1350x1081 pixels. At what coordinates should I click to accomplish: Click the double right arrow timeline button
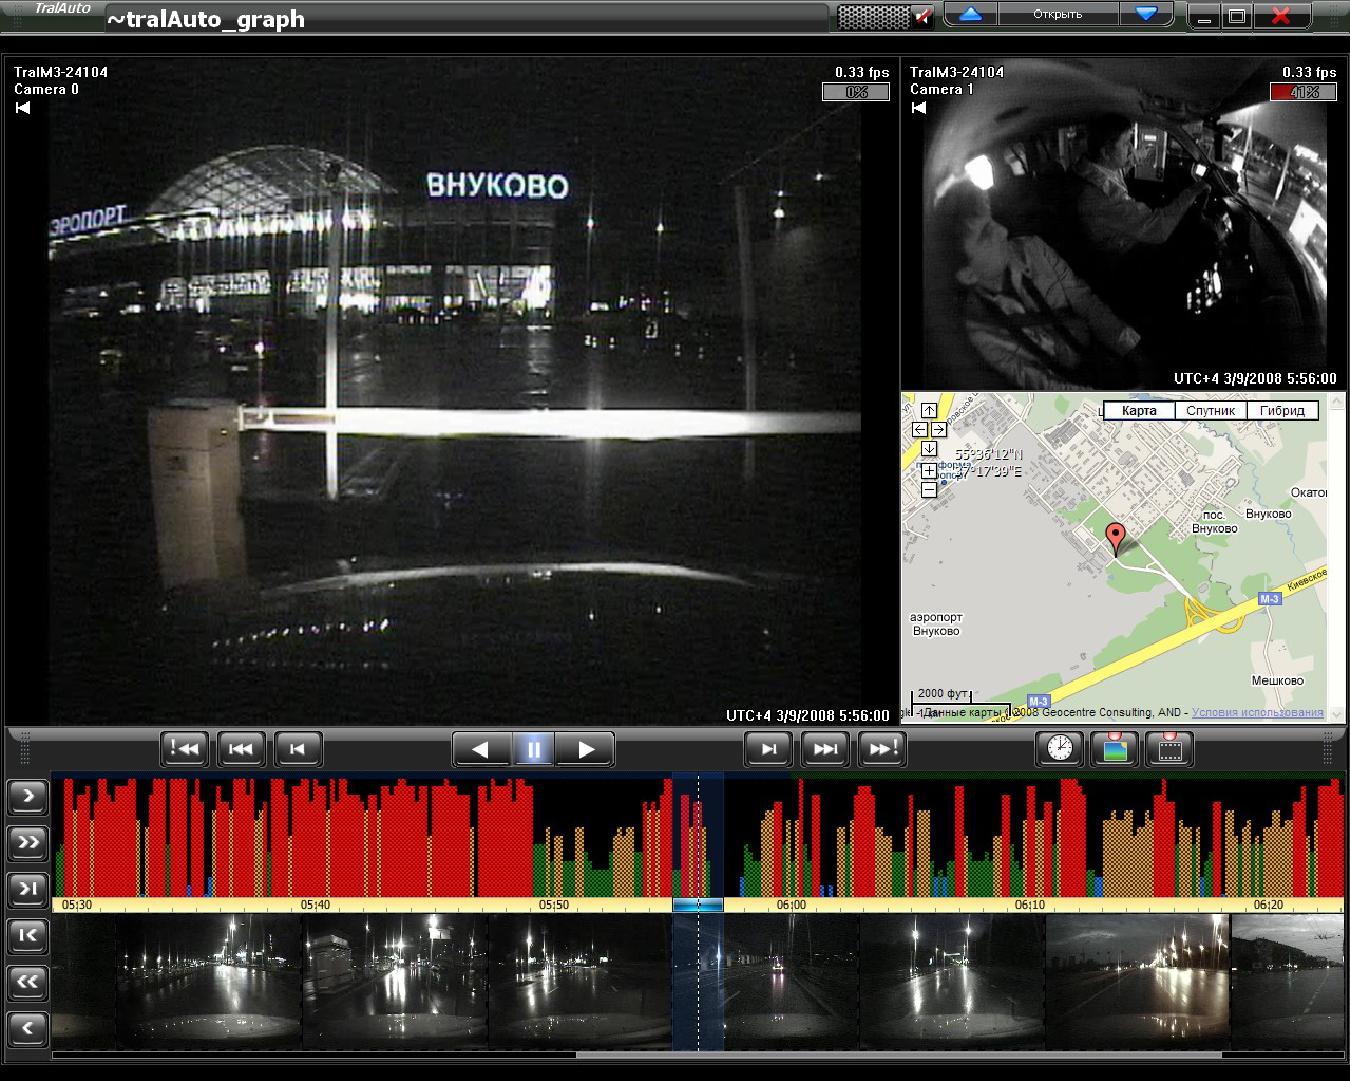[28, 843]
